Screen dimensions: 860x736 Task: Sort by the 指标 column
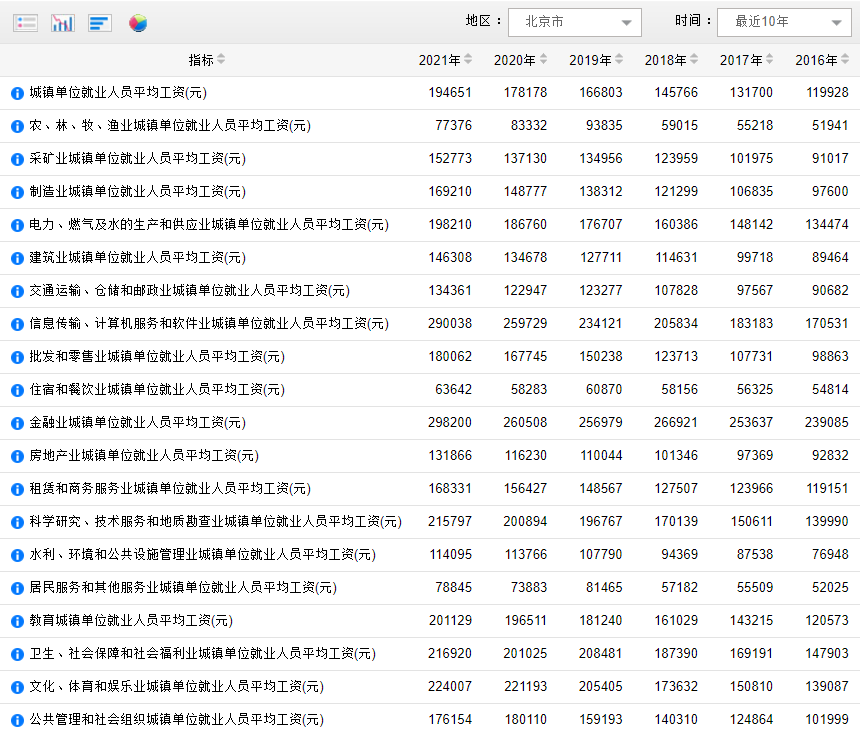[x=220, y=59]
